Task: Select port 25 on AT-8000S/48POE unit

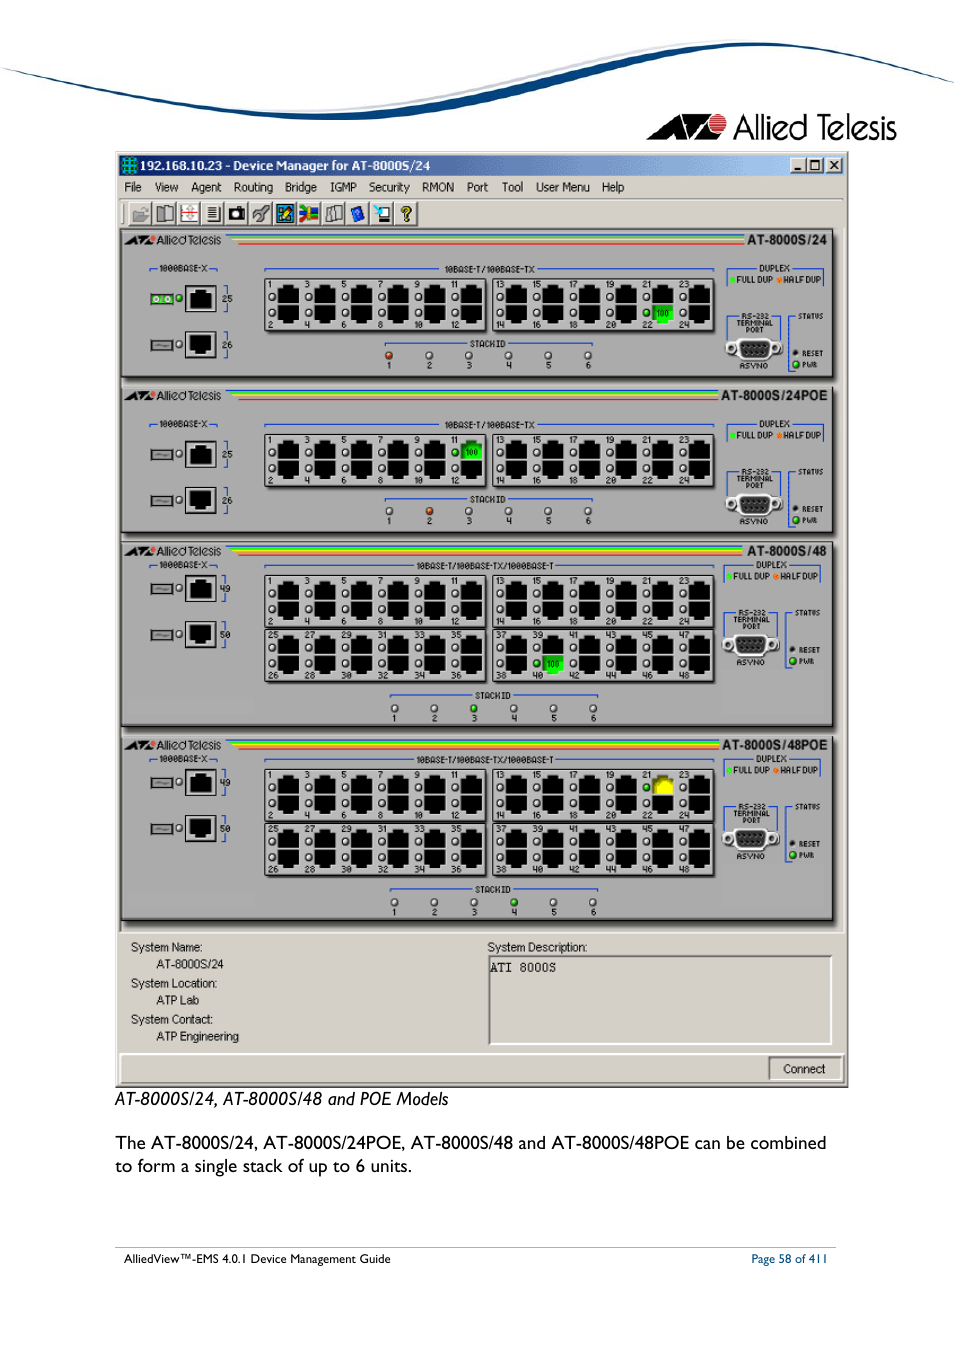Action: 288,841
